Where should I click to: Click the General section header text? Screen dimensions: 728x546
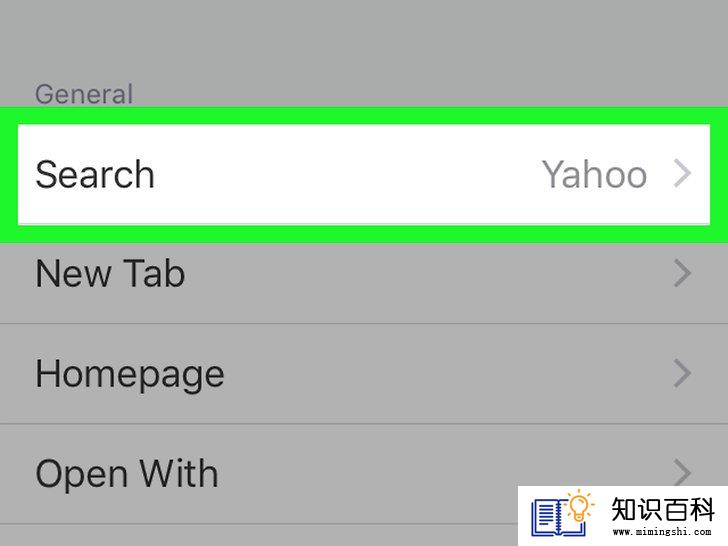84,94
